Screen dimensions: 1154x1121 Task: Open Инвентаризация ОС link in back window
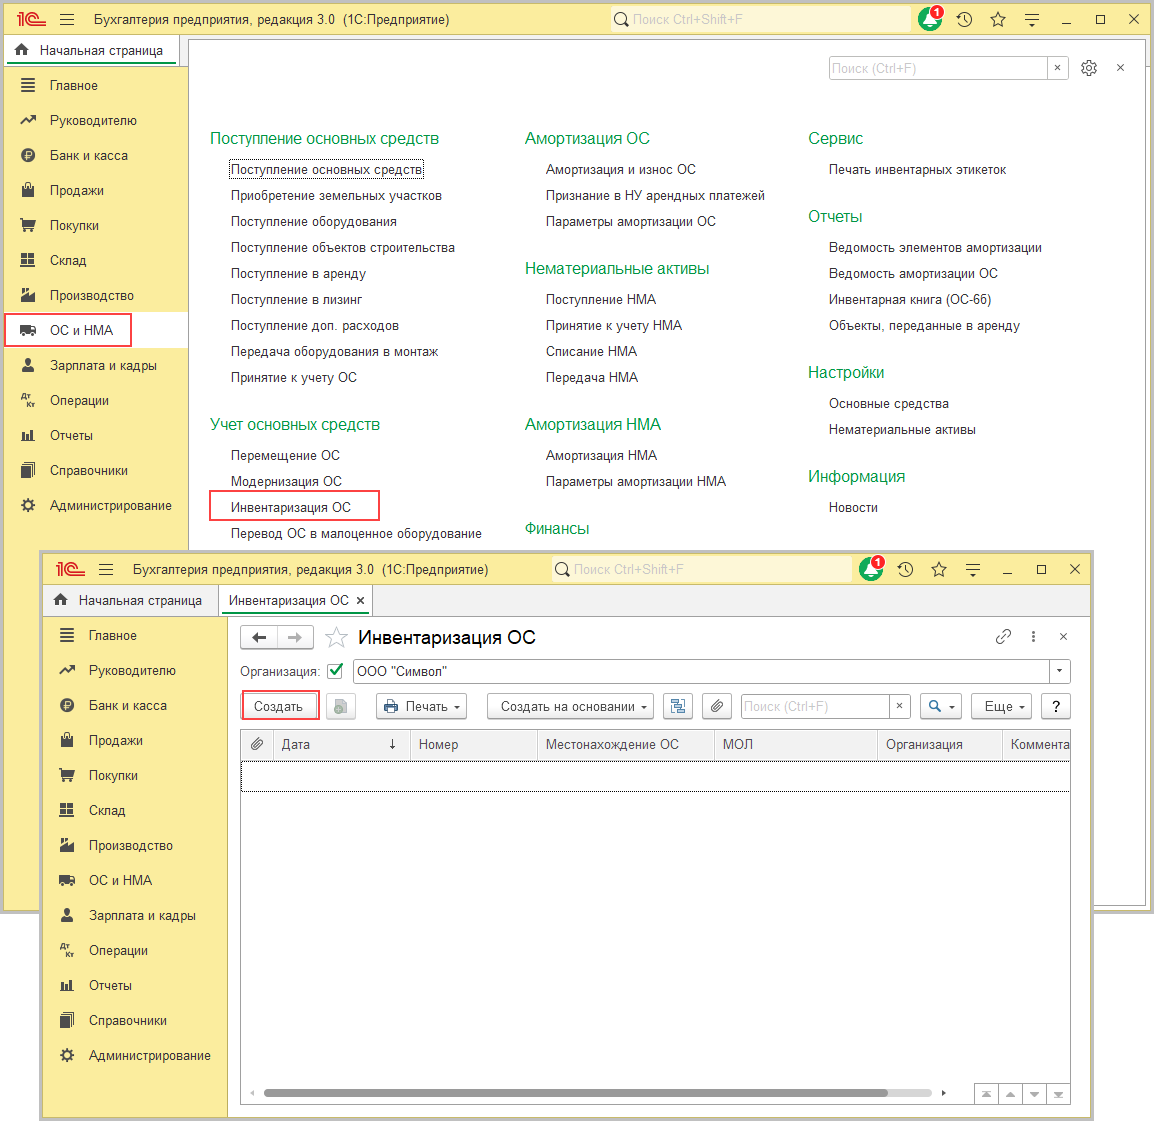point(291,507)
